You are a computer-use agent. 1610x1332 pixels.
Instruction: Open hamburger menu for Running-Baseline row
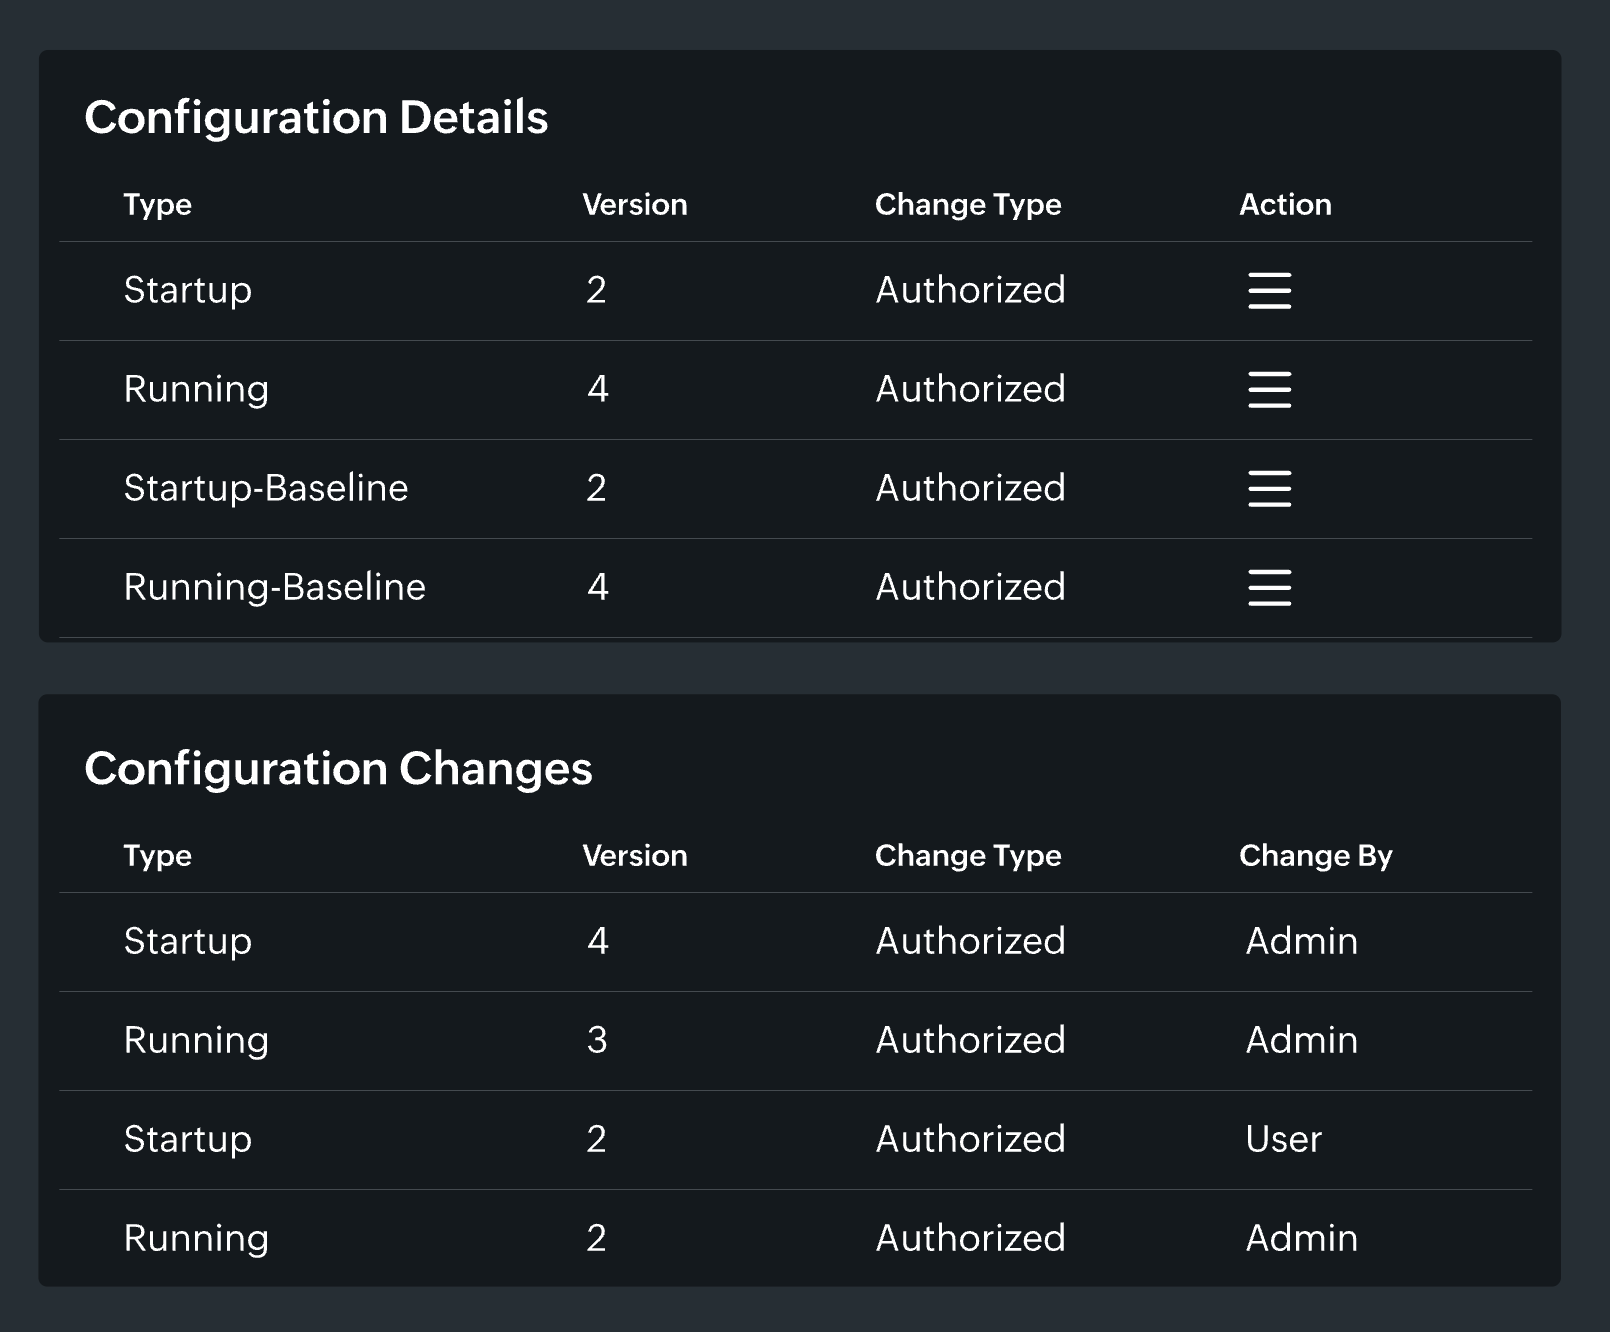click(1269, 588)
